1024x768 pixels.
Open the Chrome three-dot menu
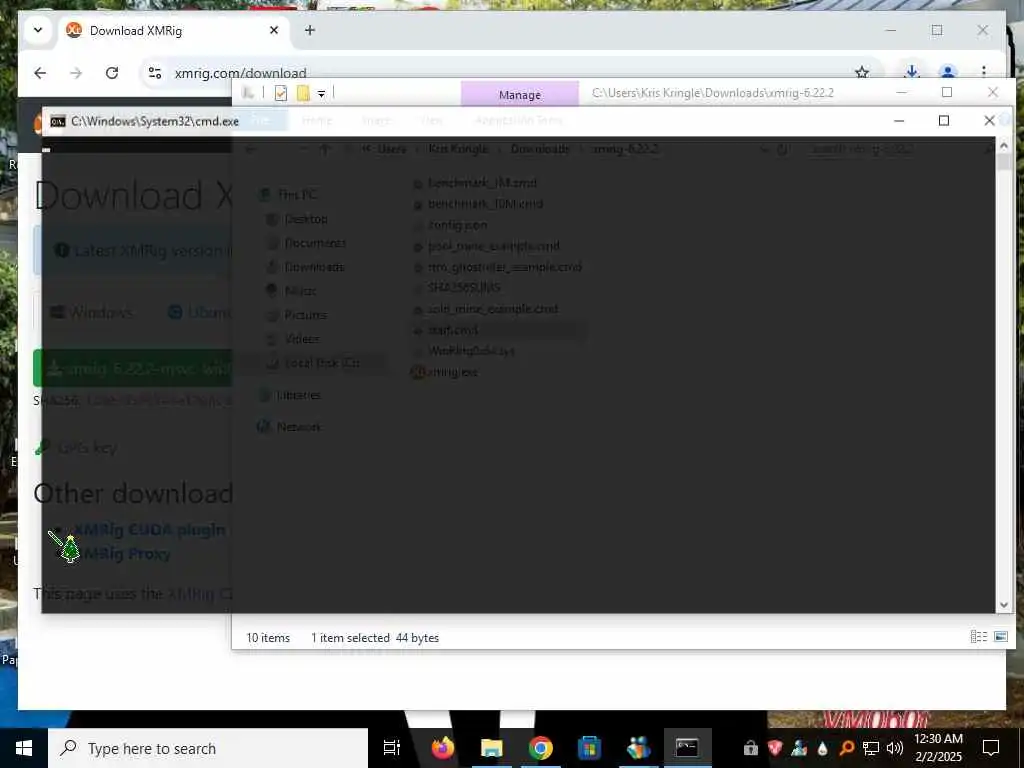[984, 71]
